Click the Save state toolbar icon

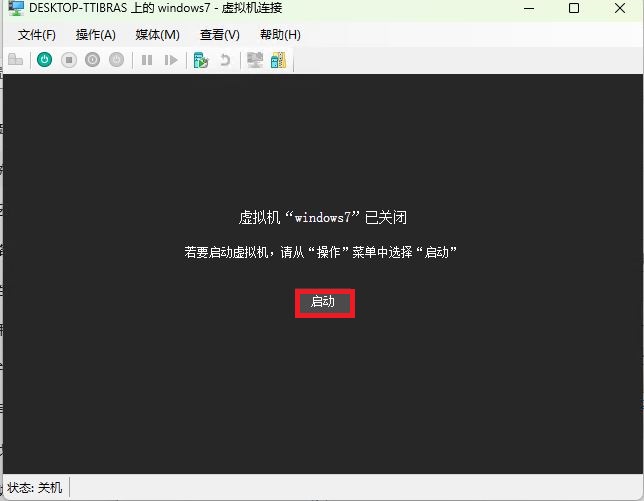[117, 60]
